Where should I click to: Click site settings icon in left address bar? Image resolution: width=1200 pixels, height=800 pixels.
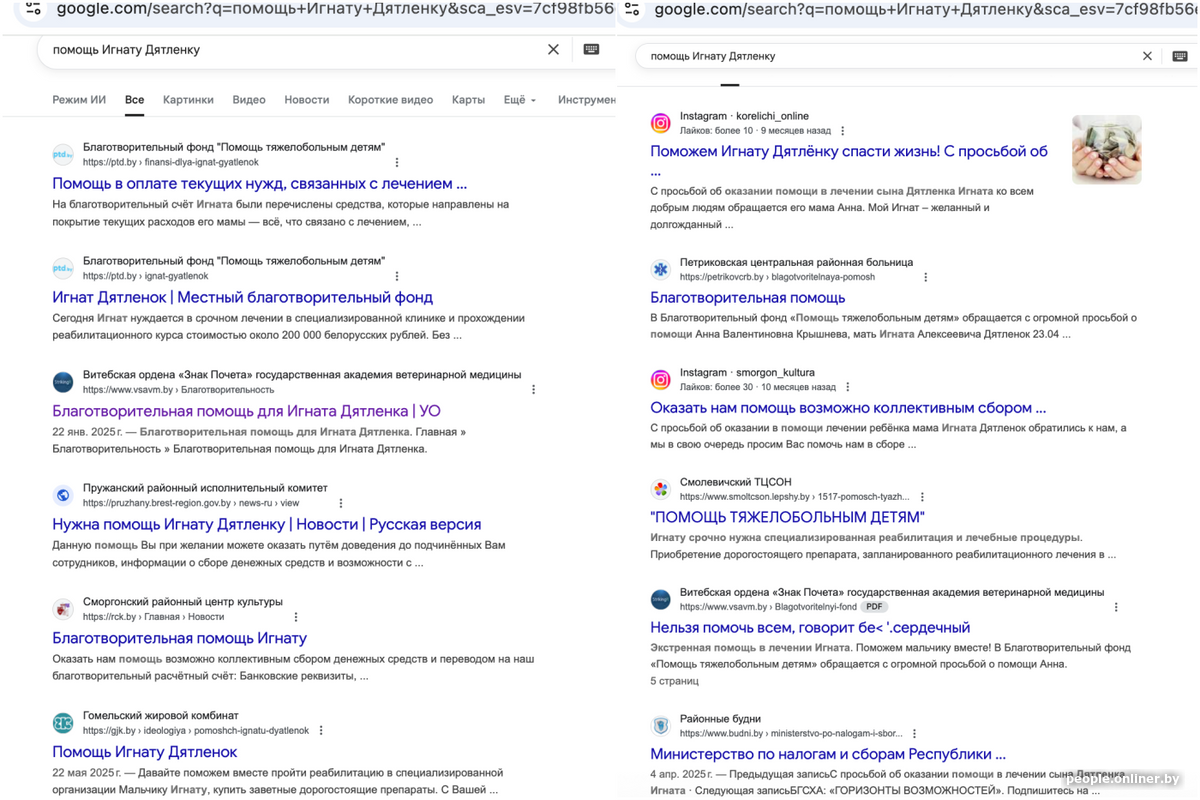tap(33, 9)
